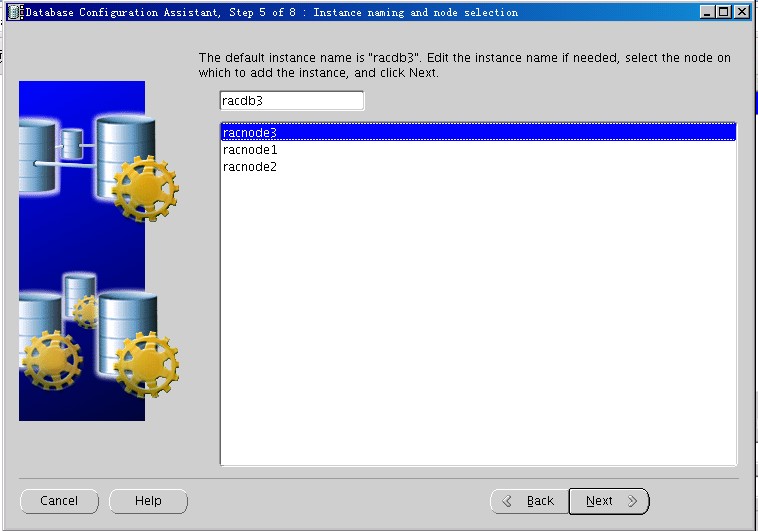The image size is (758, 531).
Task: Minimize the Database Configuration Assistant window
Action: [707, 12]
